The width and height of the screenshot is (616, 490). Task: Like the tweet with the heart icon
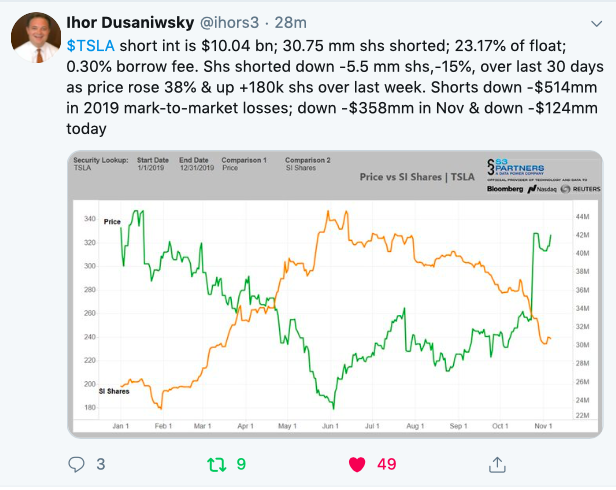pos(356,464)
